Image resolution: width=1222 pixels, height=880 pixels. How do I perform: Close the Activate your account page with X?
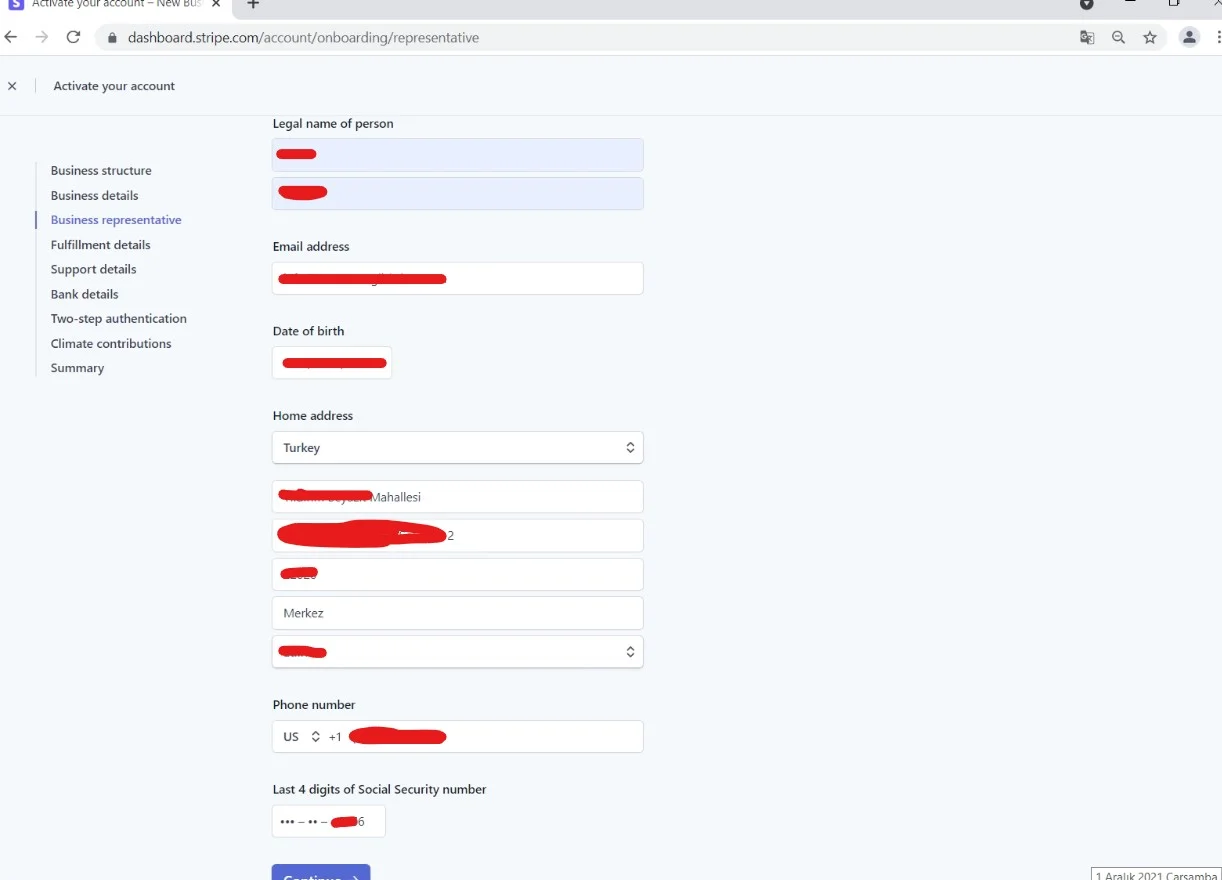pos(12,86)
